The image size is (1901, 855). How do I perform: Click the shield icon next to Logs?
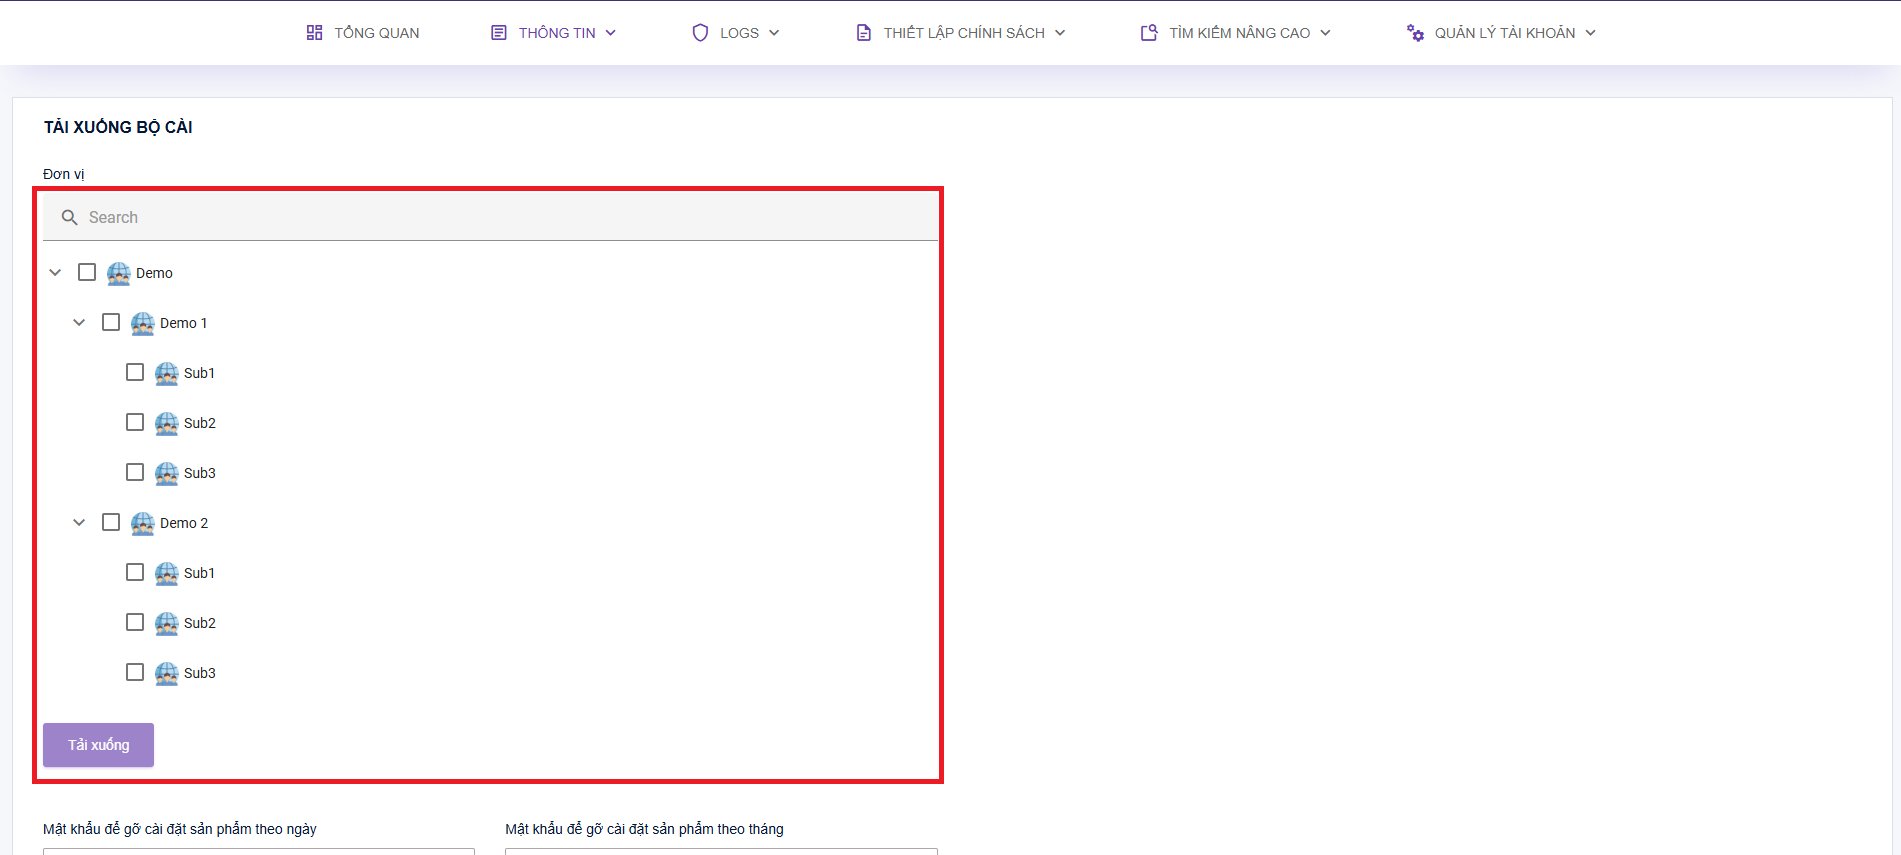[700, 33]
